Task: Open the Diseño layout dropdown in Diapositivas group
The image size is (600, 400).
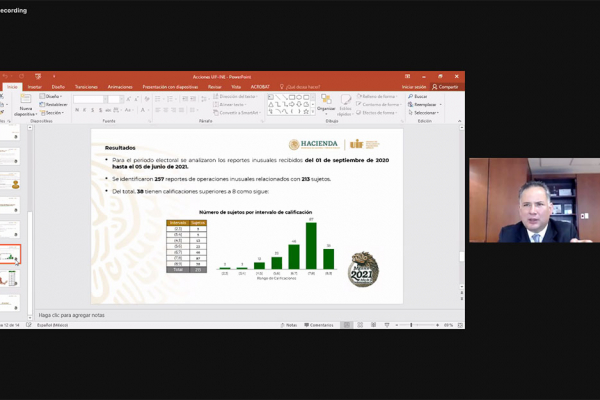Action: (51, 96)
